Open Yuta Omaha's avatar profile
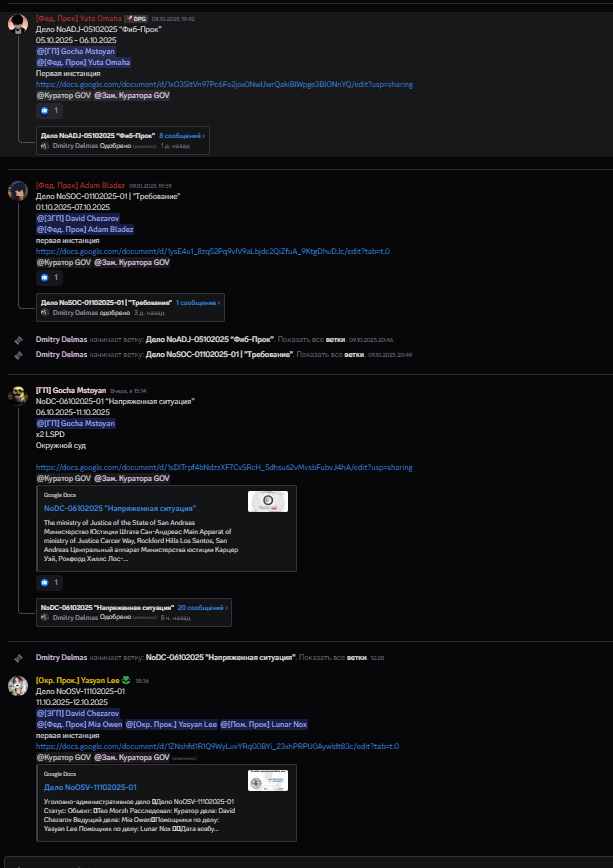This screenshot has width=613, height=868. pyautogui.click(x=18, y=23)
